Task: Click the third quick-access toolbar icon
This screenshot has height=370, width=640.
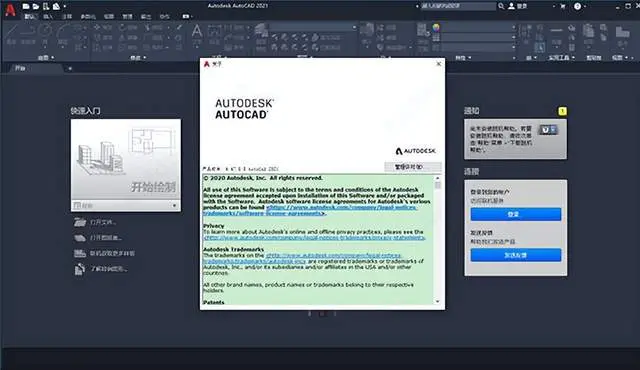Action: tap(46, 6)
